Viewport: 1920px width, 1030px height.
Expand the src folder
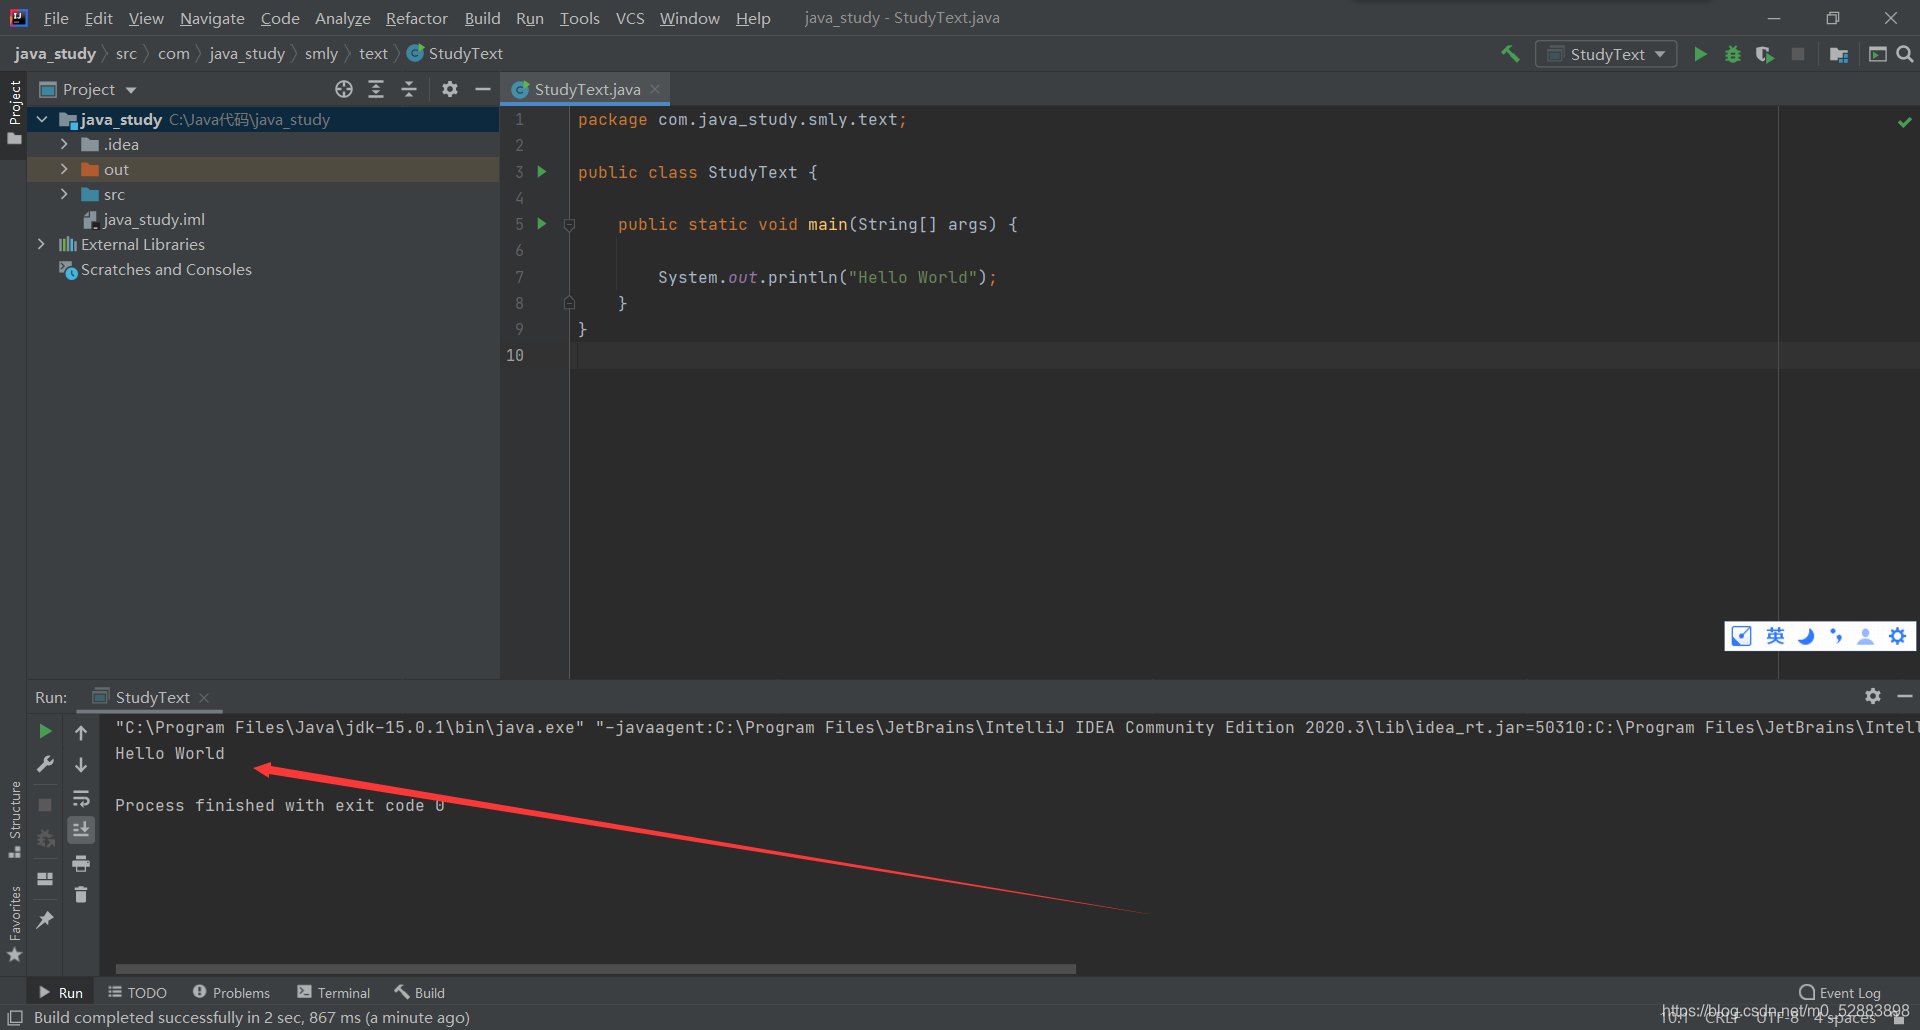click(64, 195)
